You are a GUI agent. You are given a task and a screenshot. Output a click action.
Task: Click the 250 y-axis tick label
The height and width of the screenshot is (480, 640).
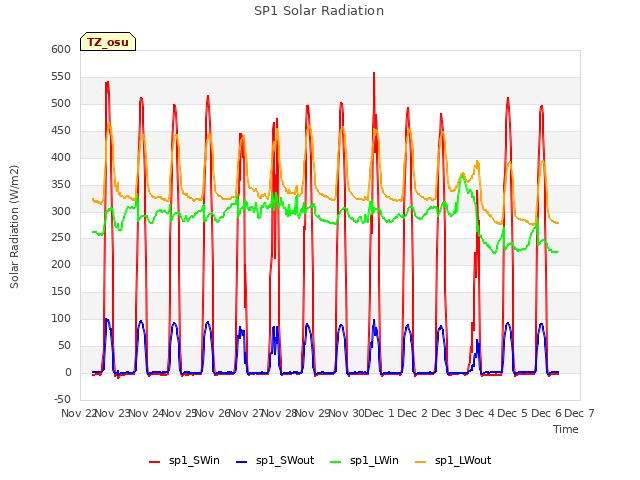[61, 238]
